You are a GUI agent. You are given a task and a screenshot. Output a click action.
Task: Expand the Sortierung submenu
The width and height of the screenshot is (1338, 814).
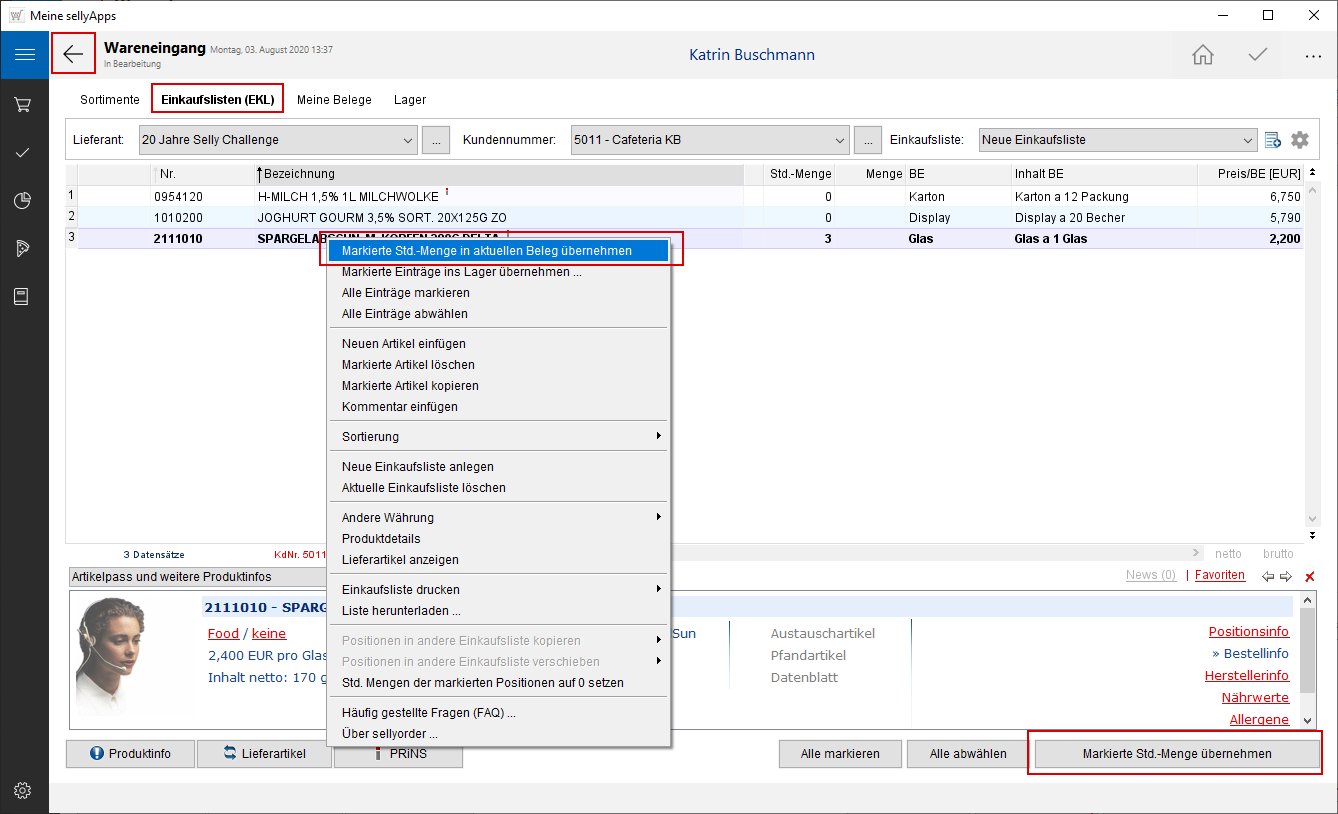tap(499, 437)
